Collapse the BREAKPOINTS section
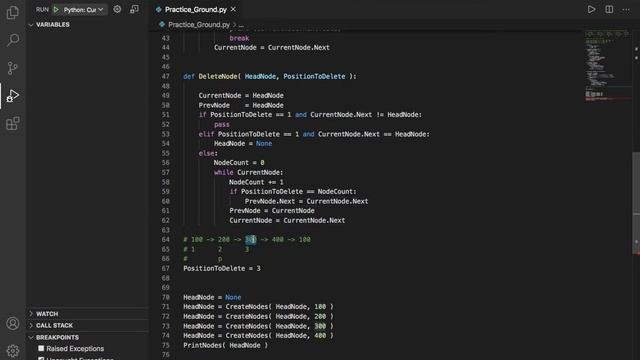The height and width of the screenshot is (360, 640). pyautogui.click(x=87, y=338)
